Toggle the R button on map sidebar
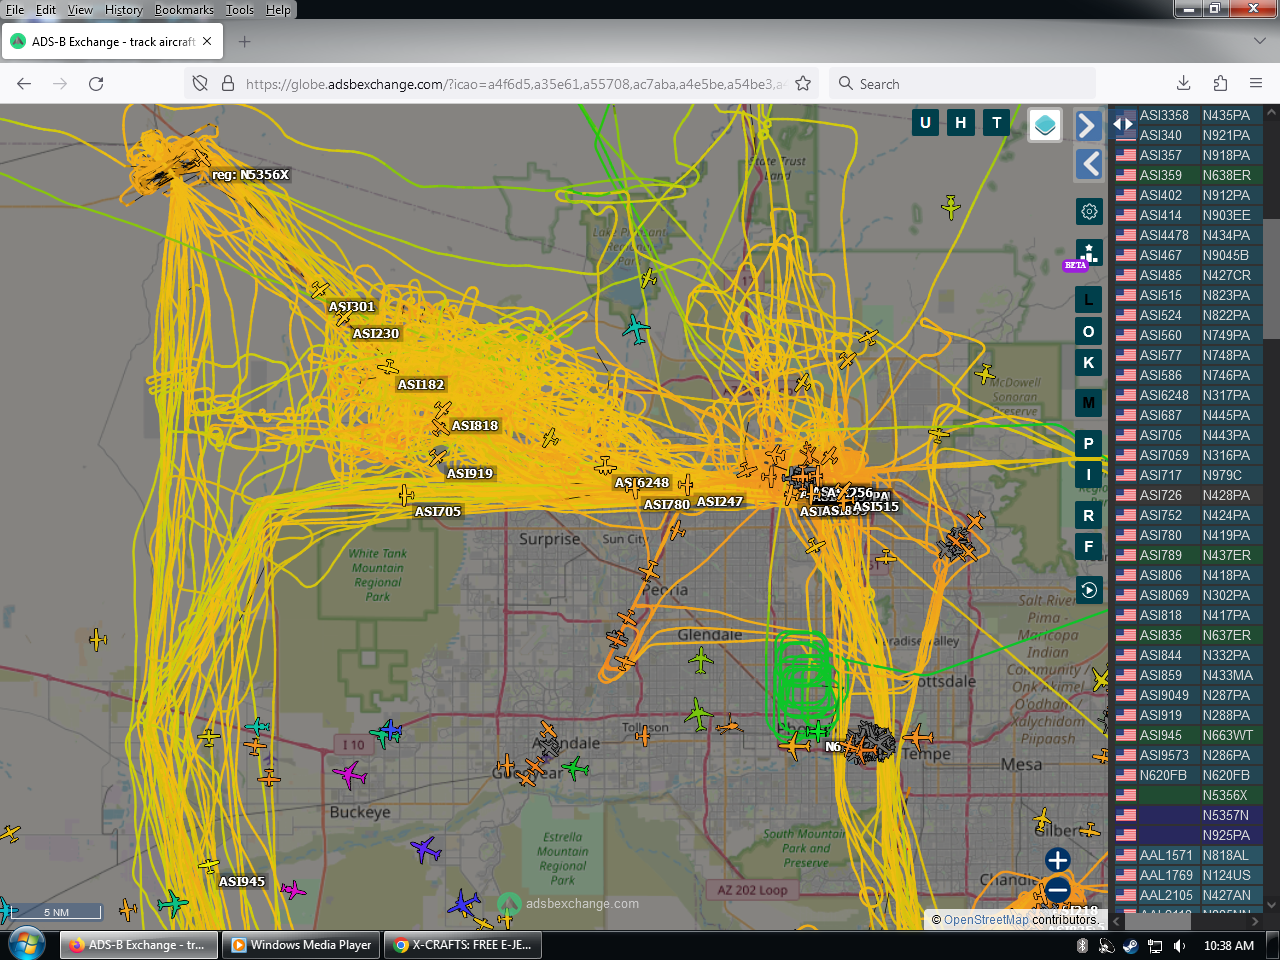This screenshot has width=1280, height=960. 1089,515
